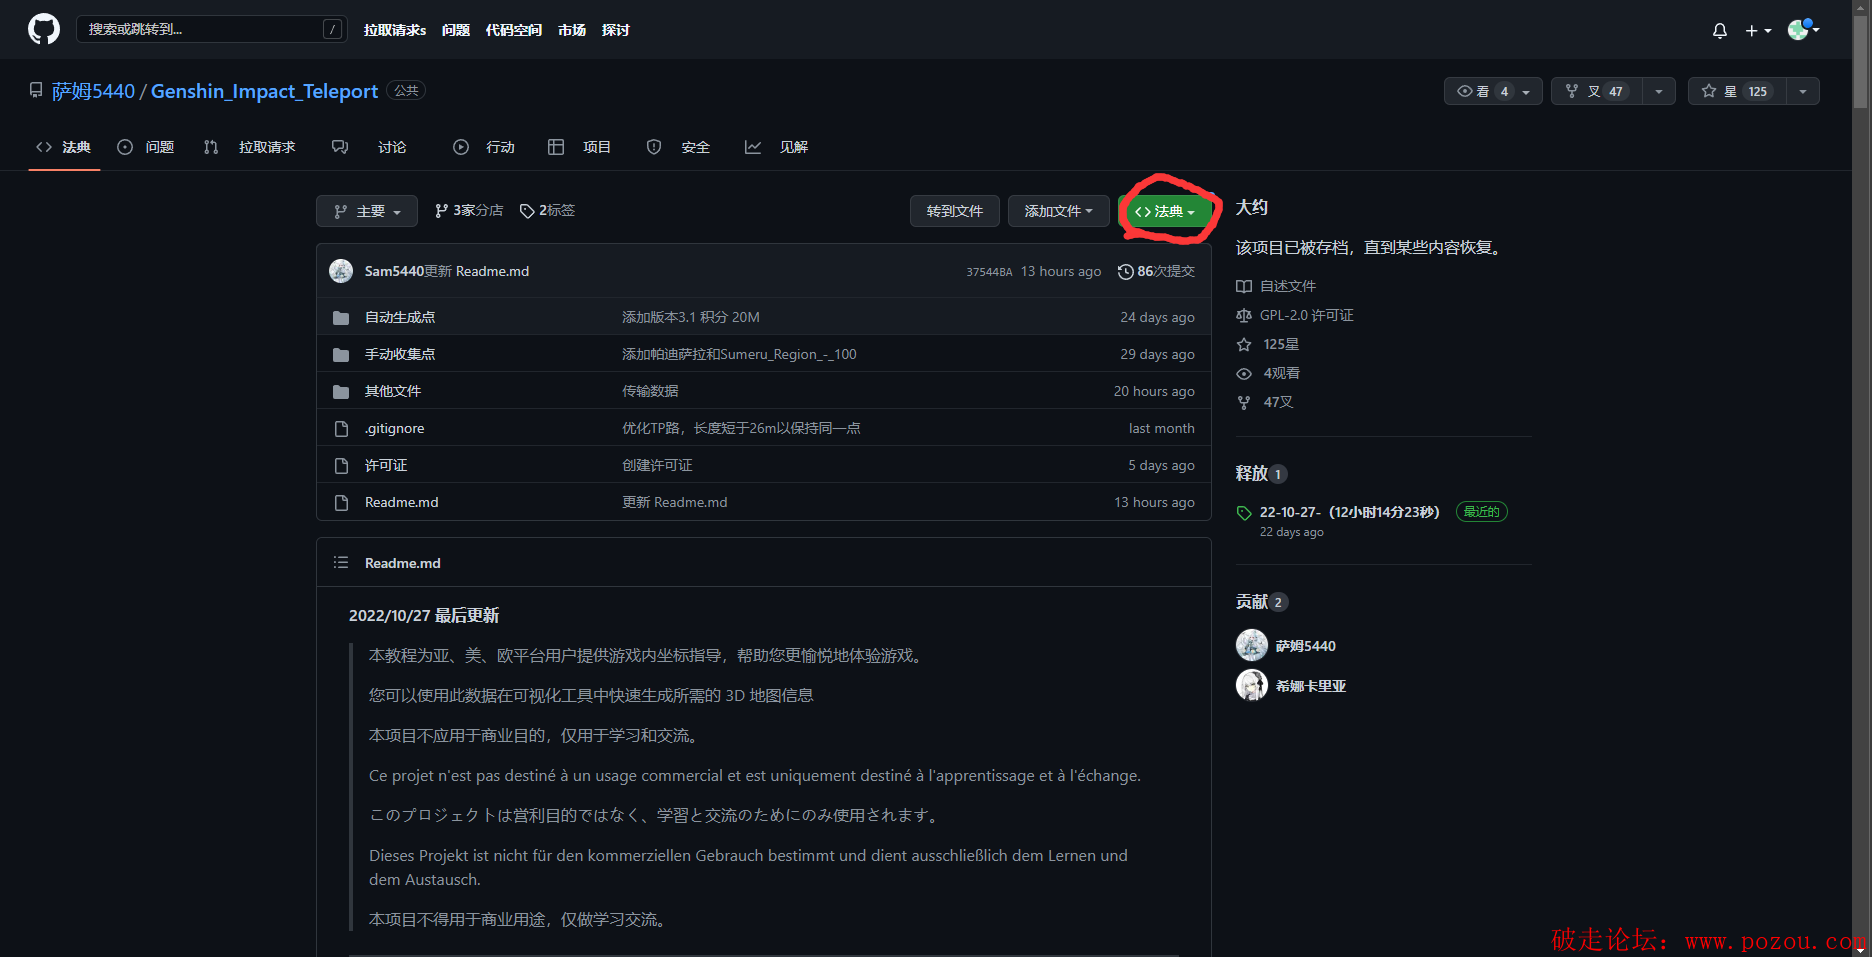The height and width of the screenshot is (957, 1872).
Task: Open the Readme outline list icon
Action: point(341,563)
